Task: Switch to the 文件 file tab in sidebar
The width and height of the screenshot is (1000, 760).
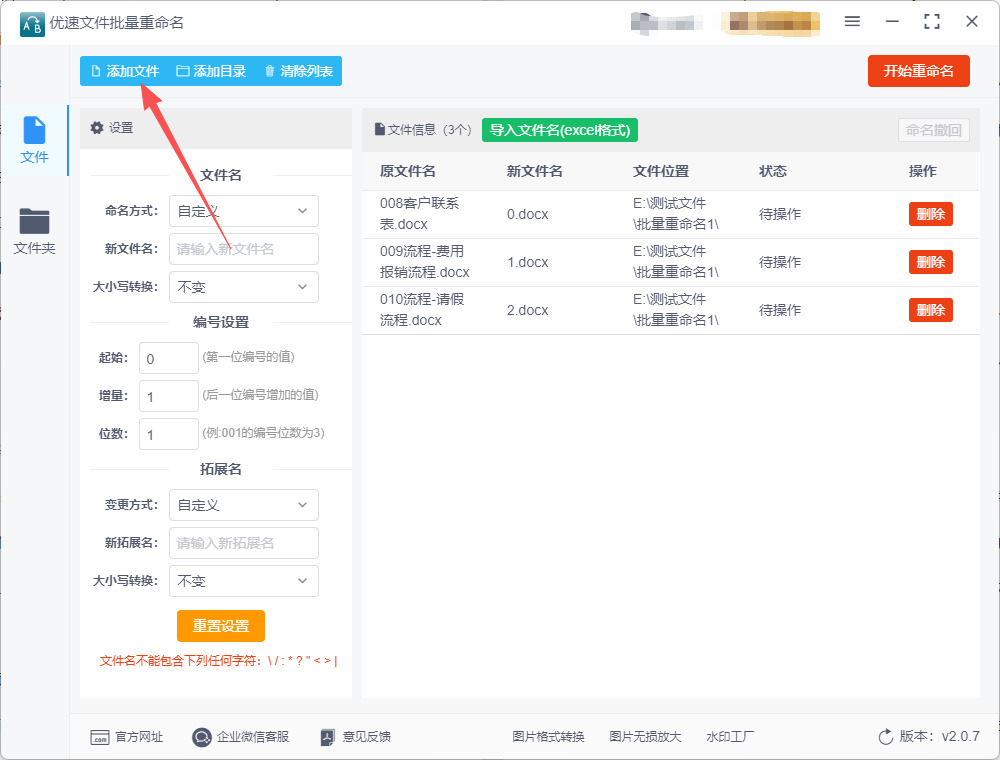Action: 34,140
